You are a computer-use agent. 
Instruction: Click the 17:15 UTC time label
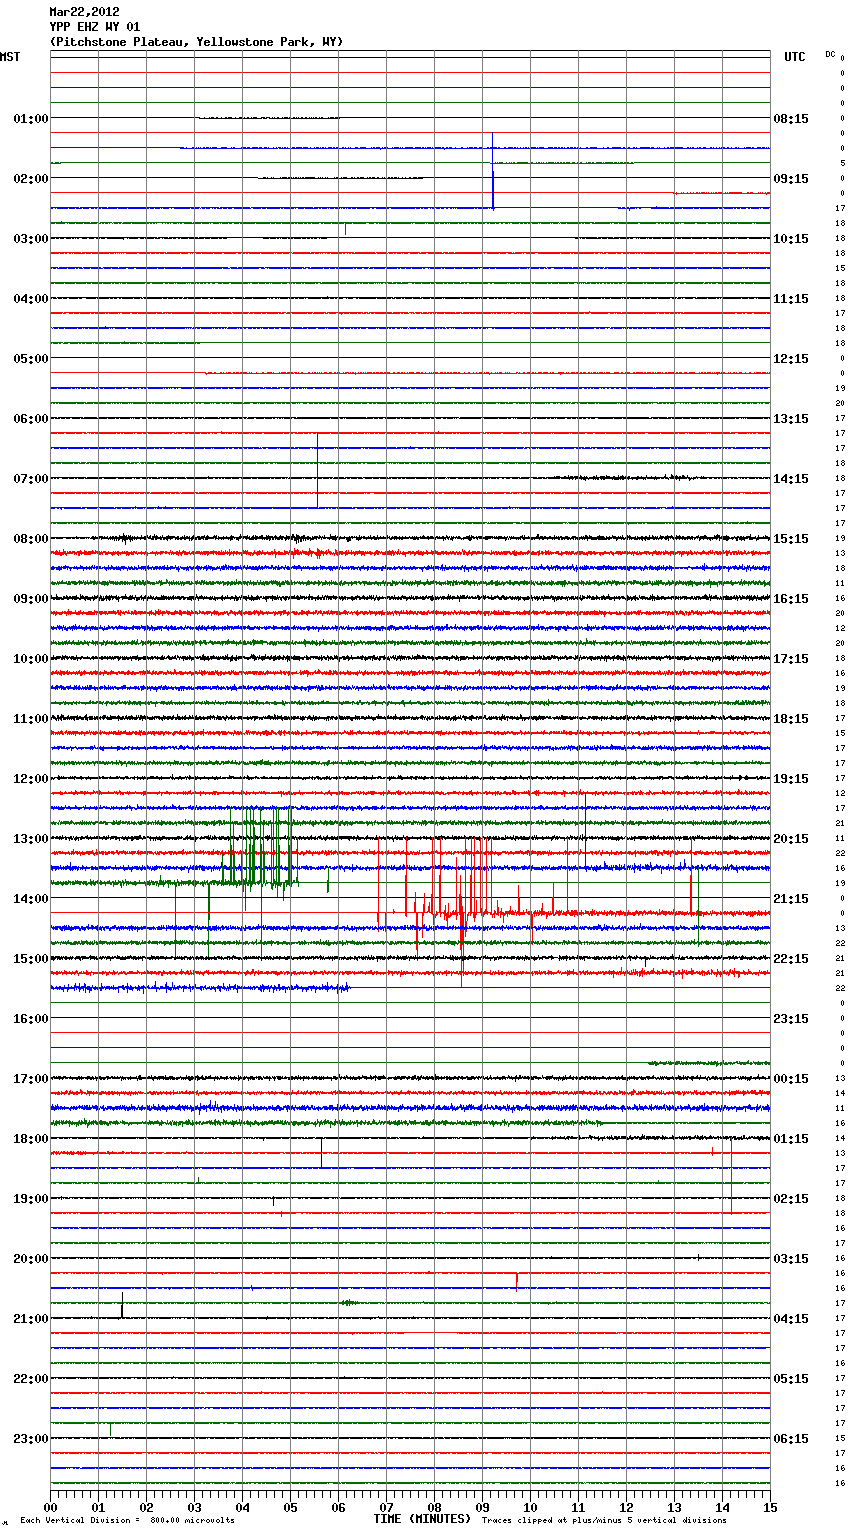tap(791, 659)
